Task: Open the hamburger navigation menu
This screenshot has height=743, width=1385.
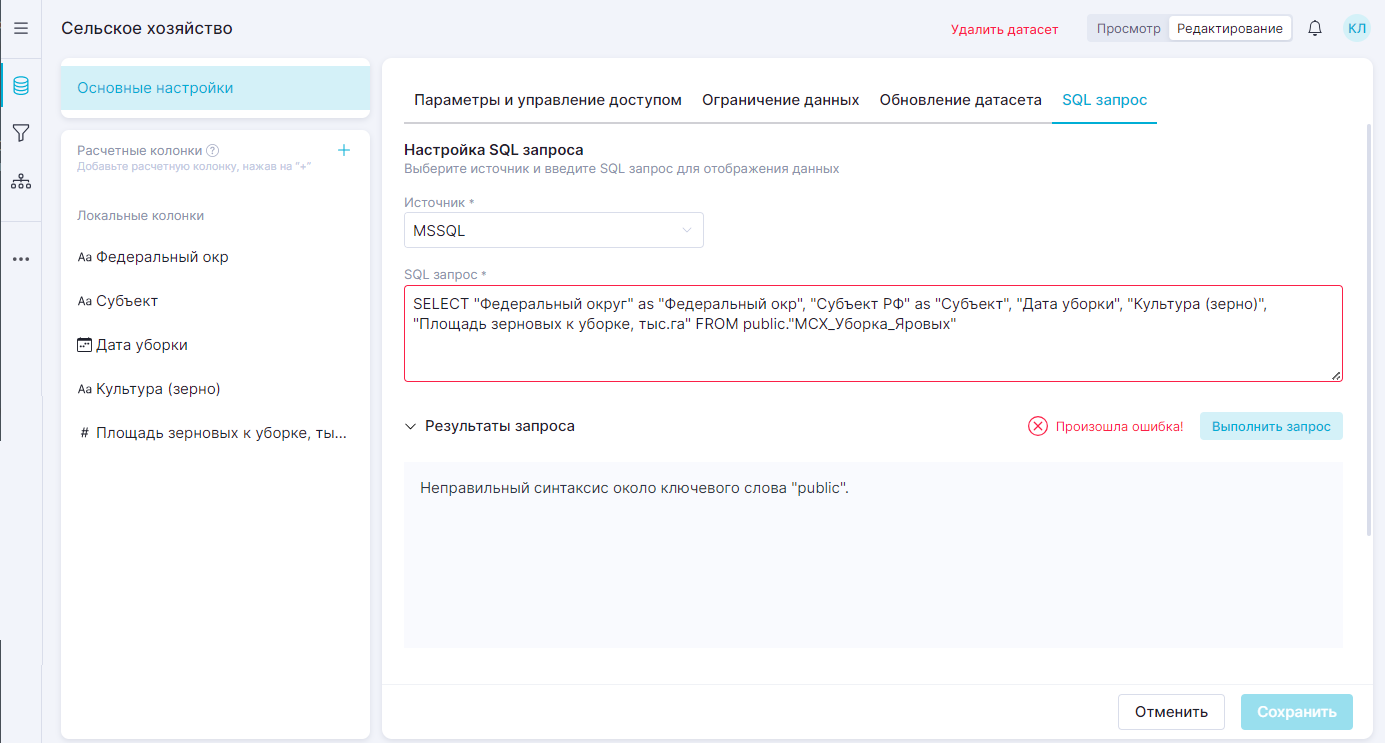Action: pyautogui.click(x=20, y=28)
